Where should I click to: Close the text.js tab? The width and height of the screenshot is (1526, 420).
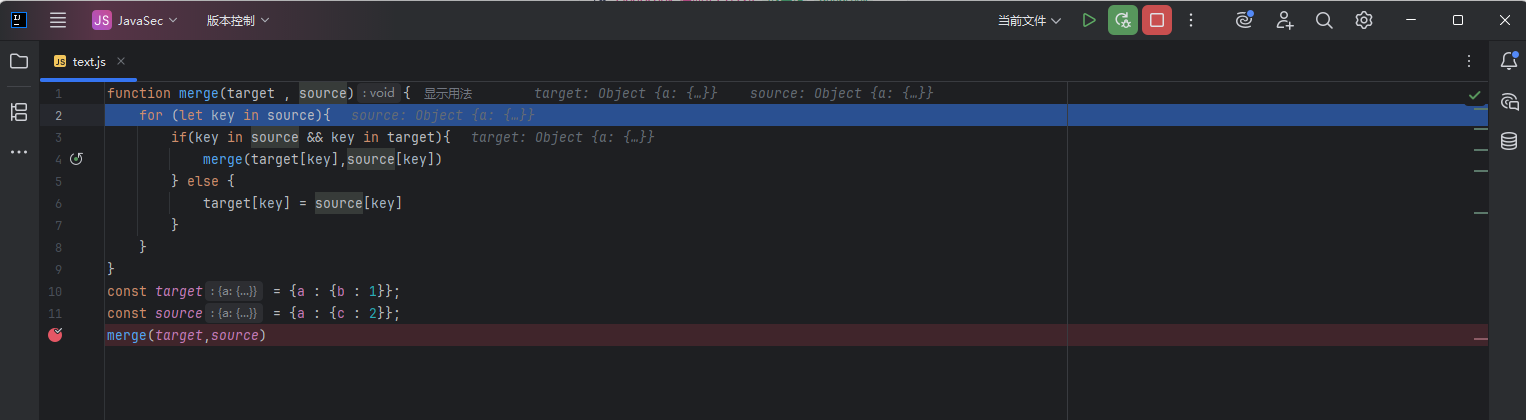(121, 61)
